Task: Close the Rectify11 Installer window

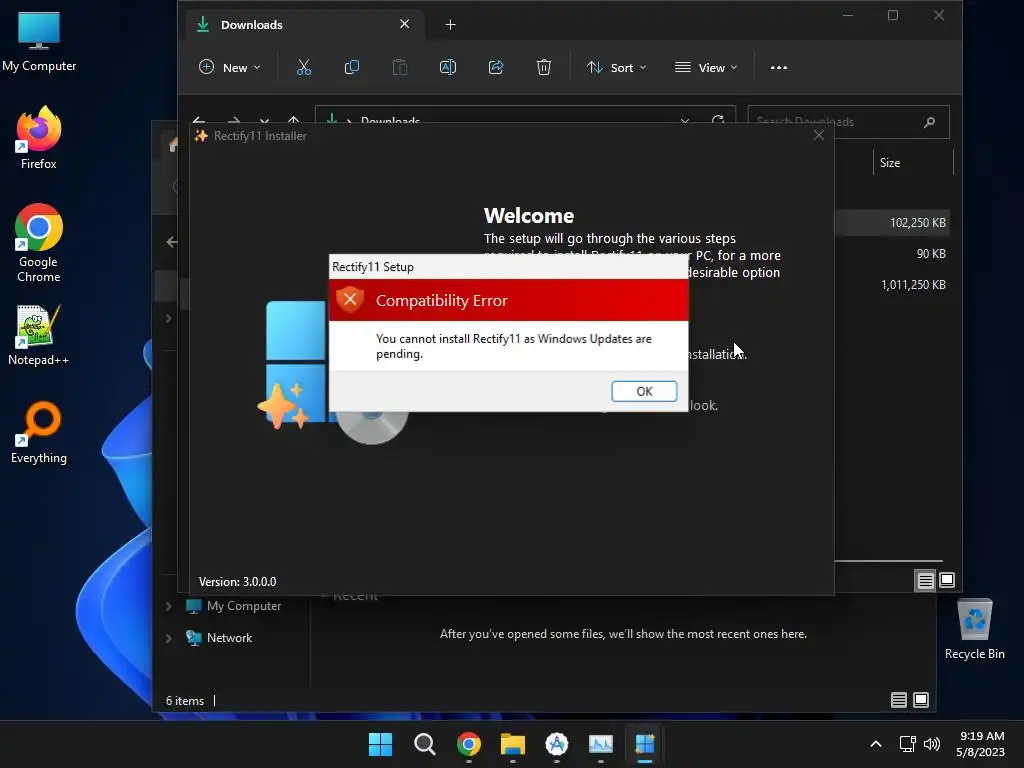Action: (x=819, y=135)
